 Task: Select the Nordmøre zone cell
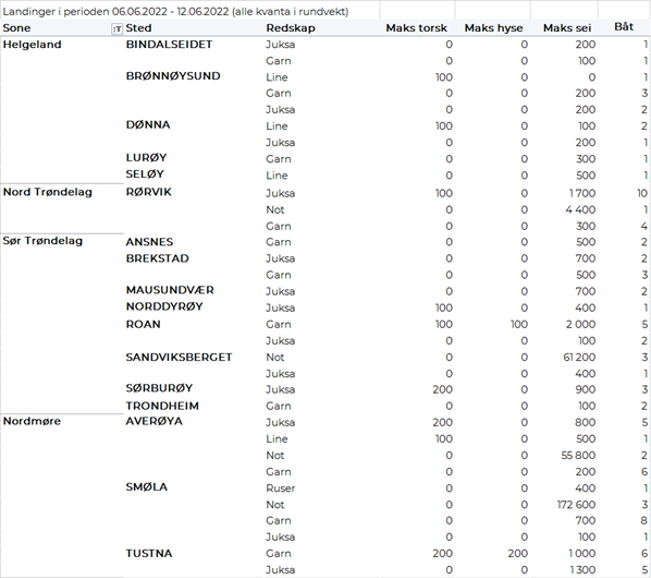32,421
